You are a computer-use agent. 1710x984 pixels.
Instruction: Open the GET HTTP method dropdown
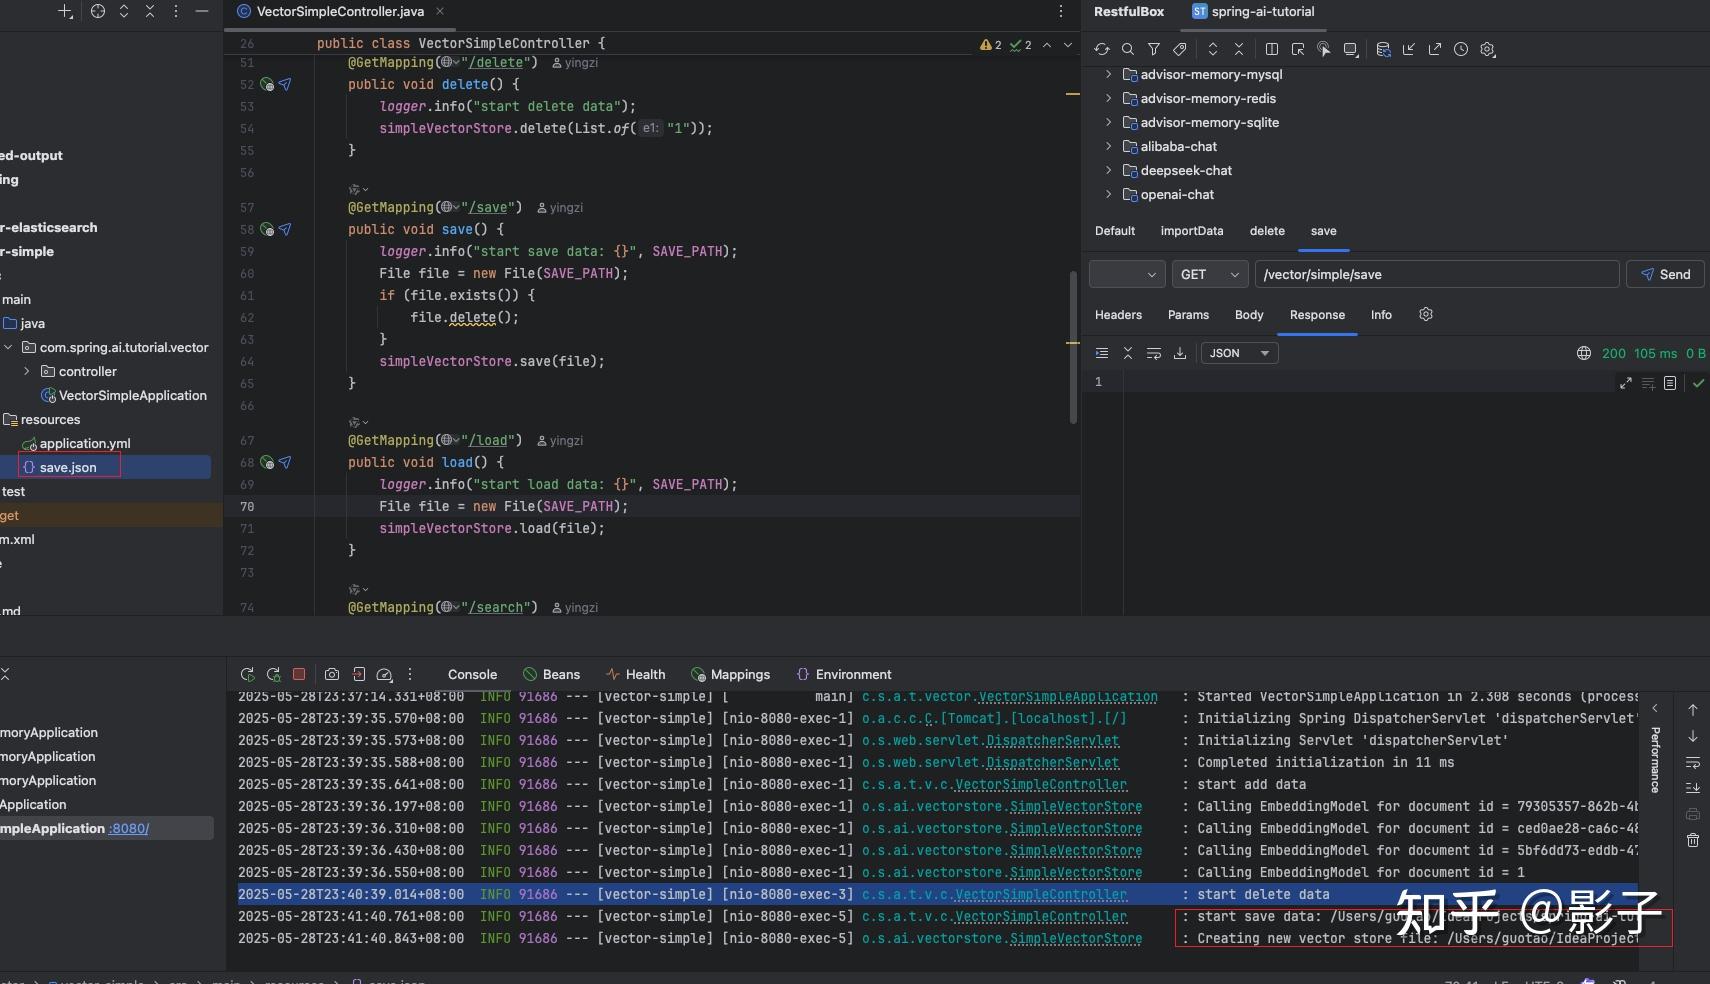click(1209, 274)
